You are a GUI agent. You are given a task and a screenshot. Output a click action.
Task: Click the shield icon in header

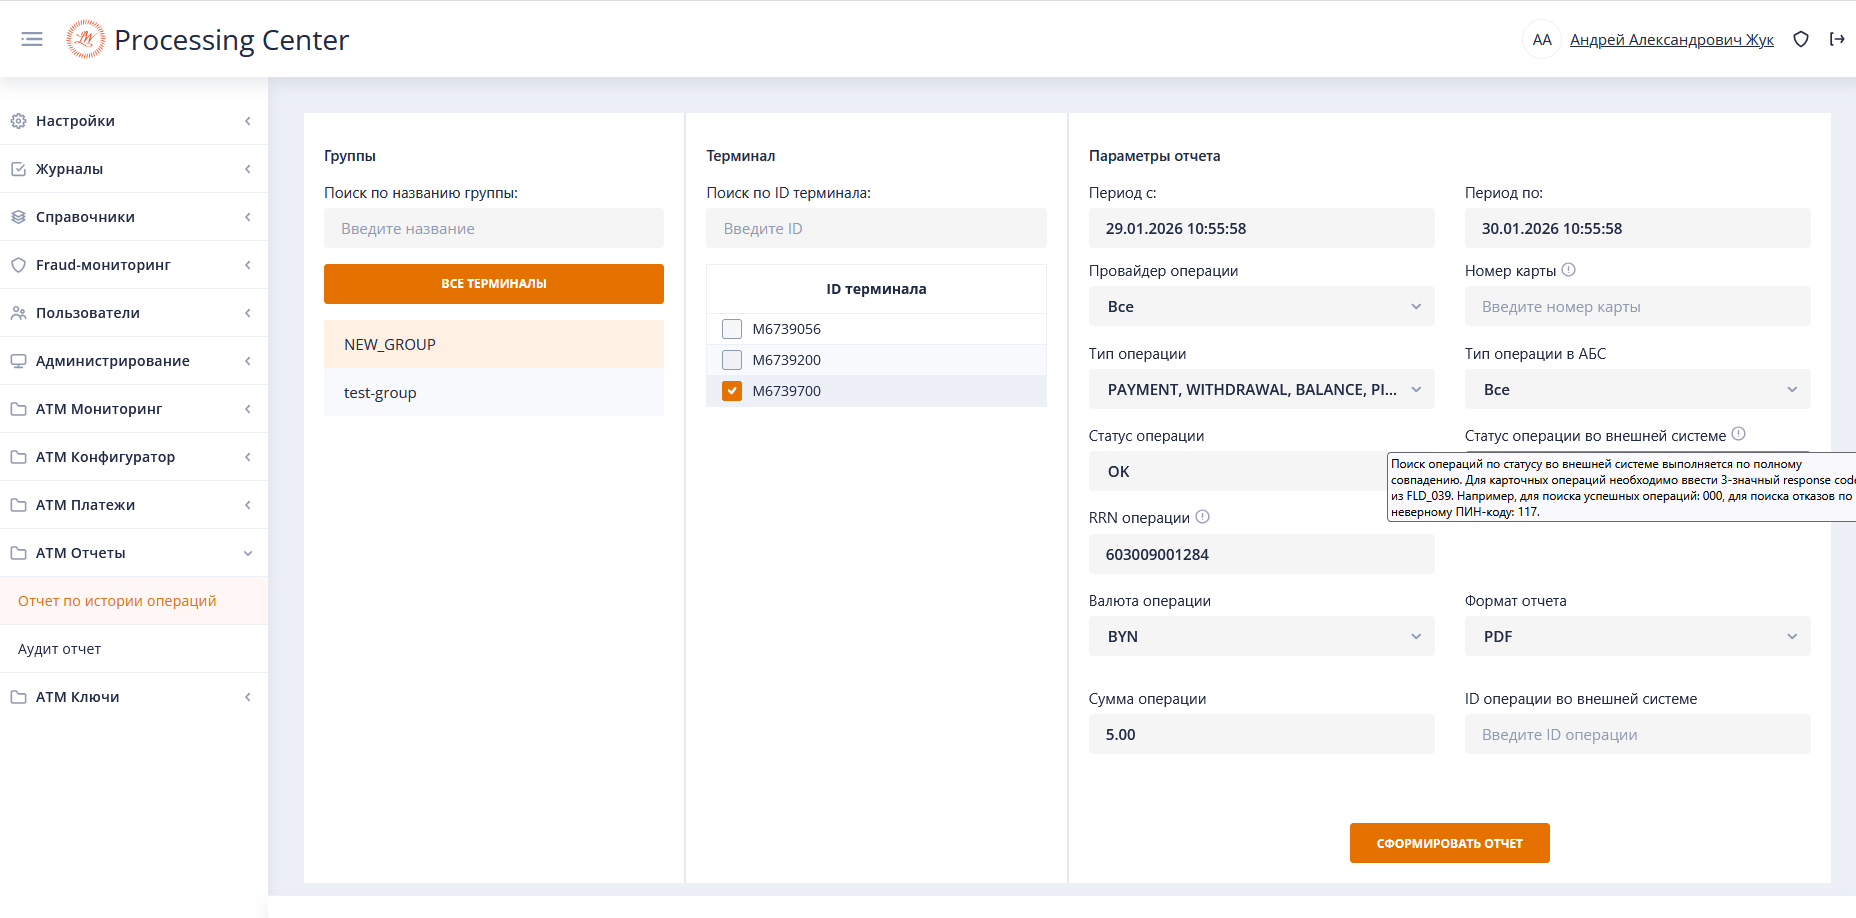point(1801,39)
